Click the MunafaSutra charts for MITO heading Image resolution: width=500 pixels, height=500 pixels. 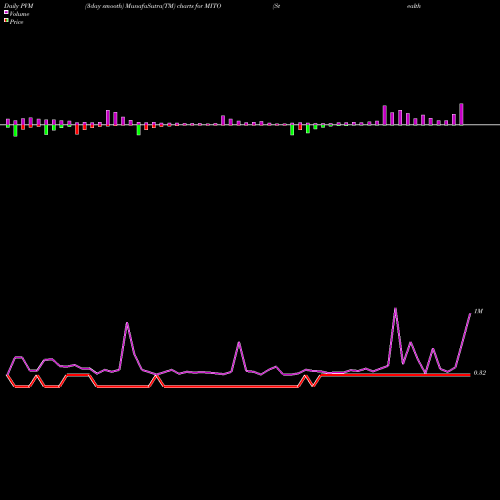pos(153,6)
